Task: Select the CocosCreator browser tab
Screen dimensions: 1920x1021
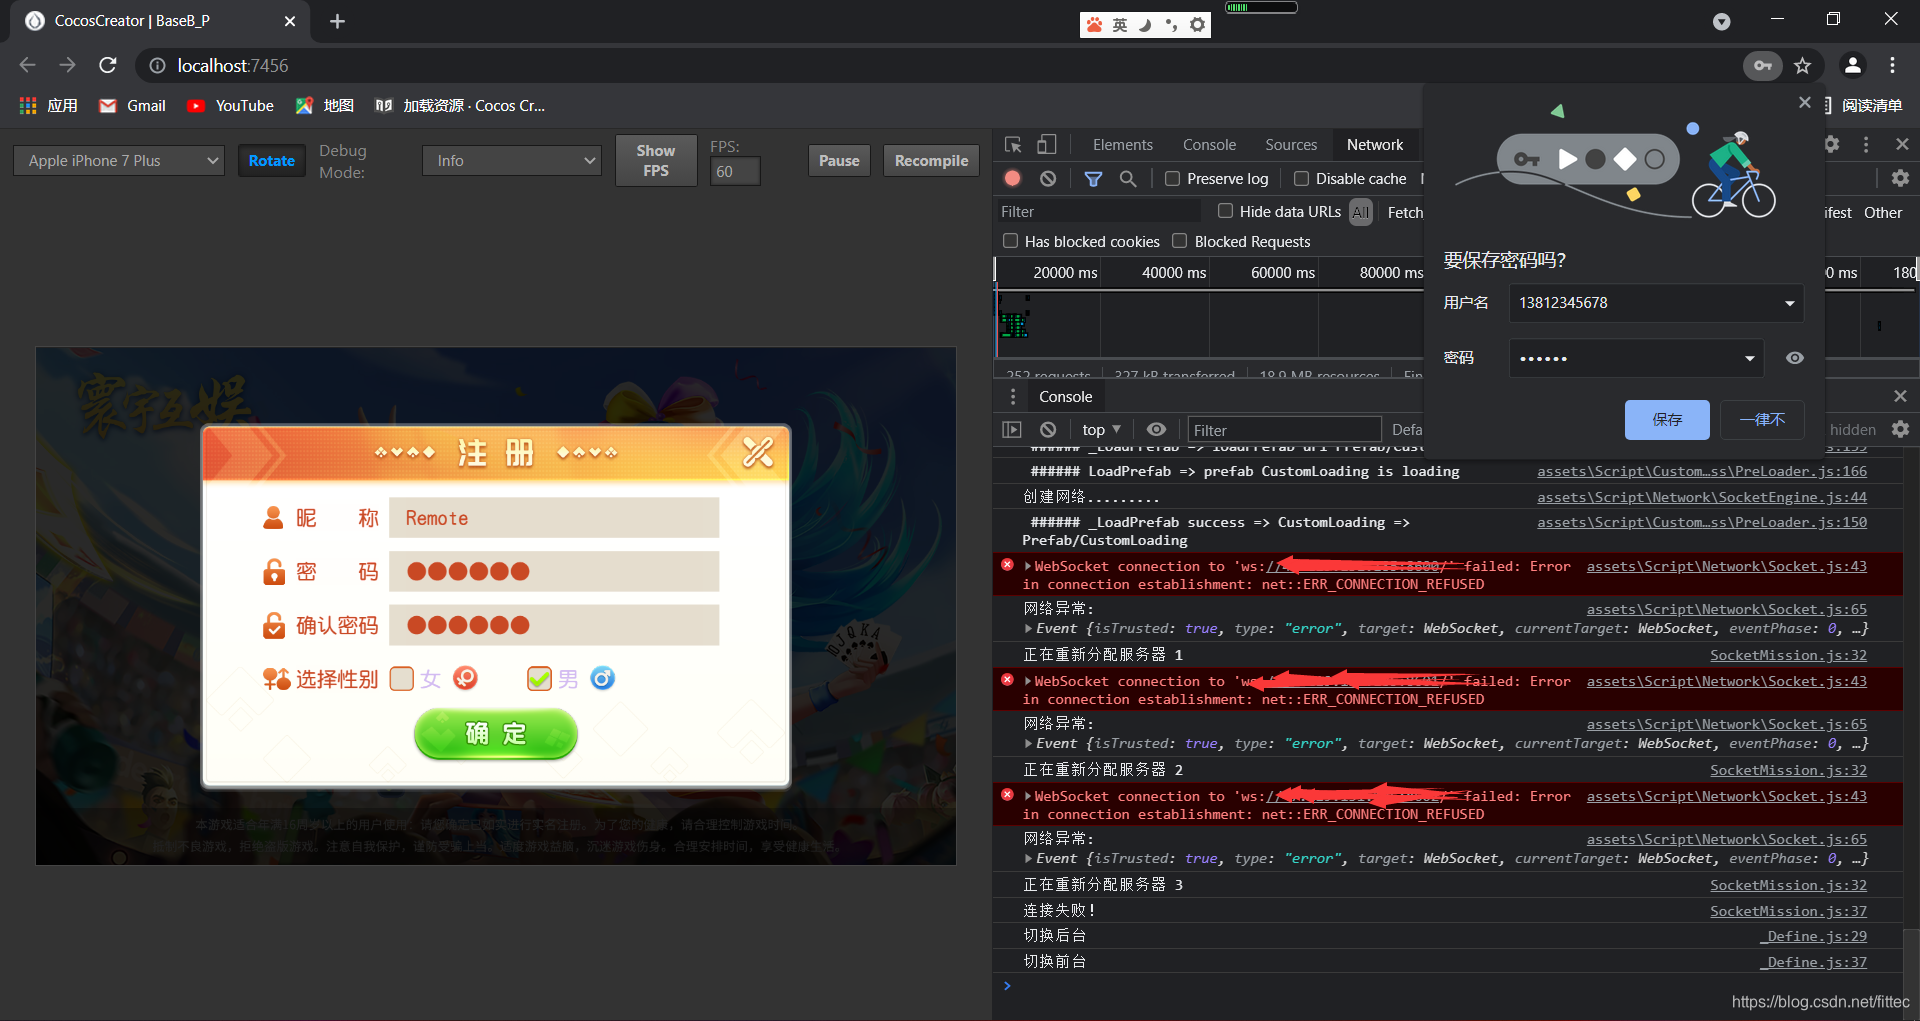Action: click(x=160, y=21)
